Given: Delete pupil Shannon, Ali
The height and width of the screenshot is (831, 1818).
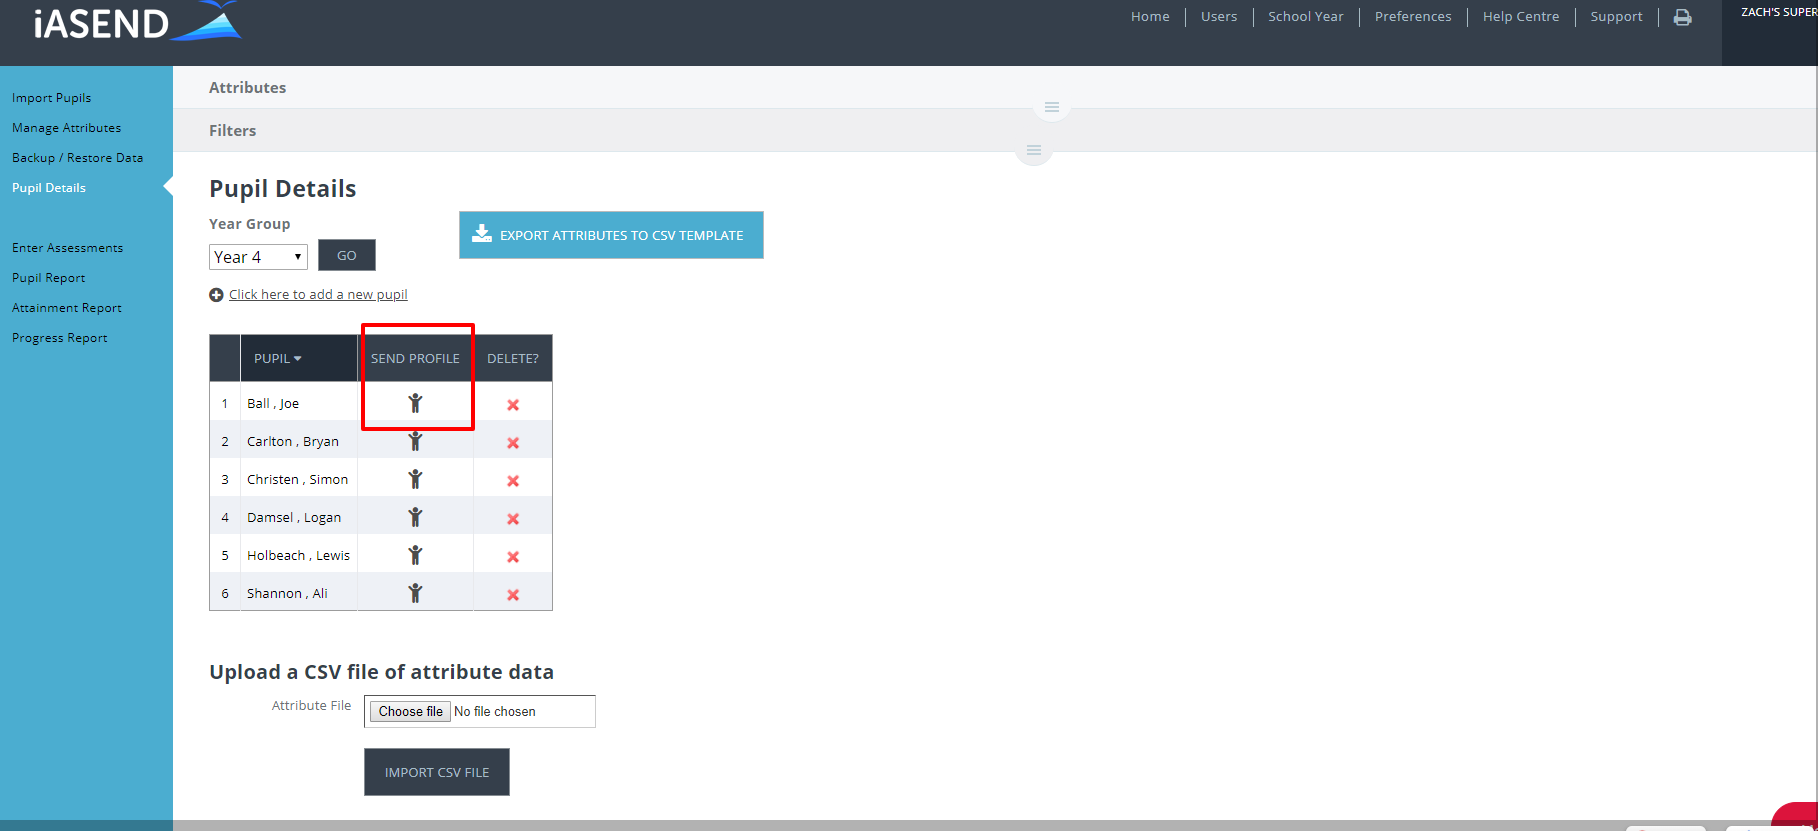Looking at the screenshot, I should [x=513, y=595].
